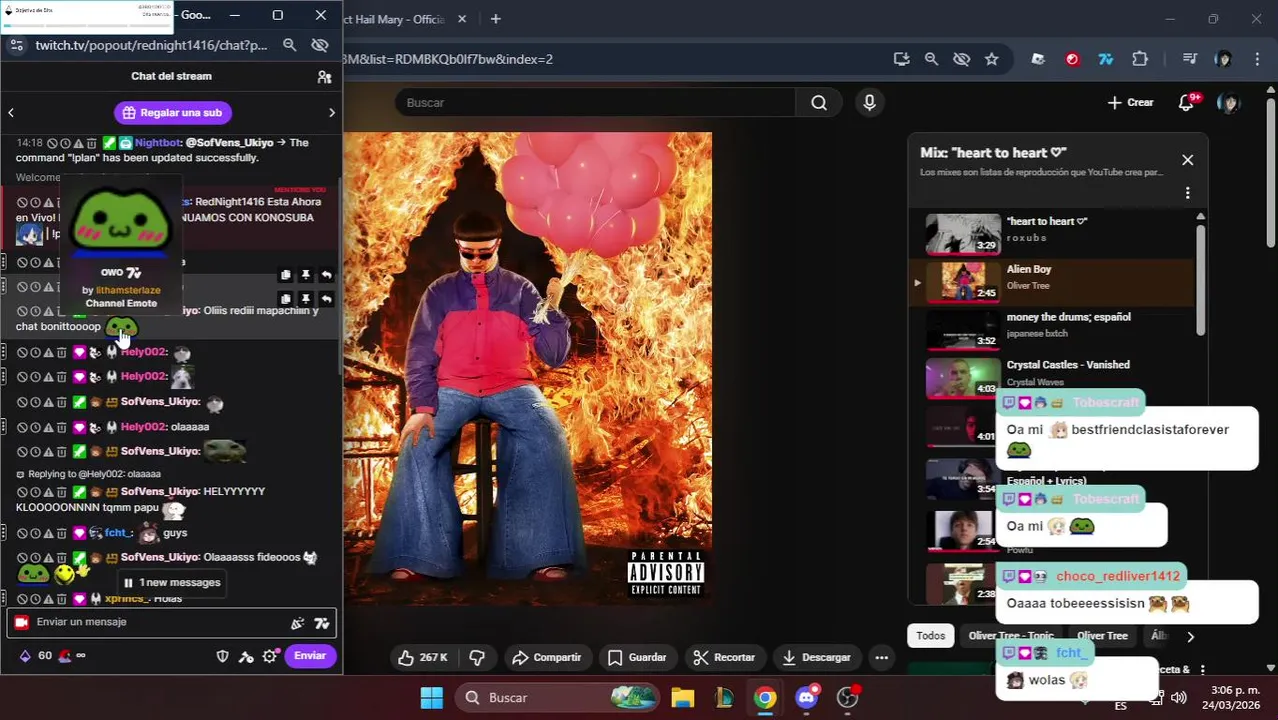The image size is (1278, 720).
Task: Click the YouTube voice search microphone
Action: coord(869,102)
